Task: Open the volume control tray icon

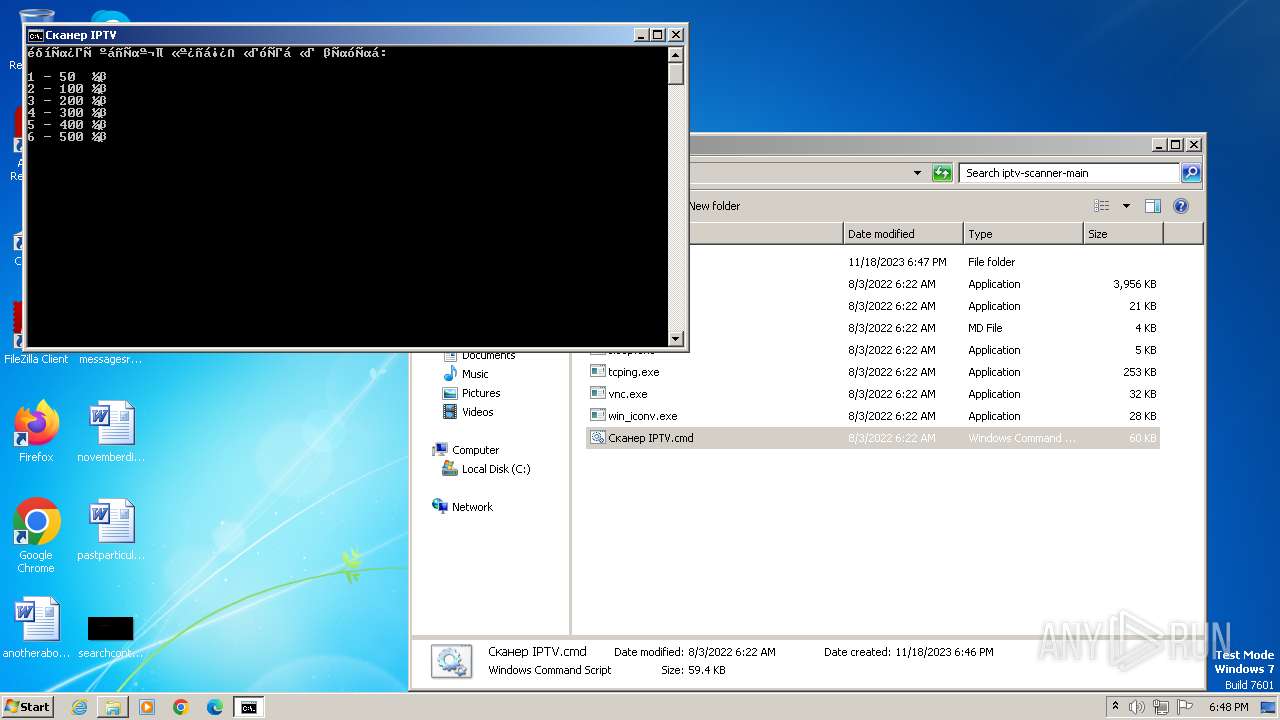Action: [1137, 707]
